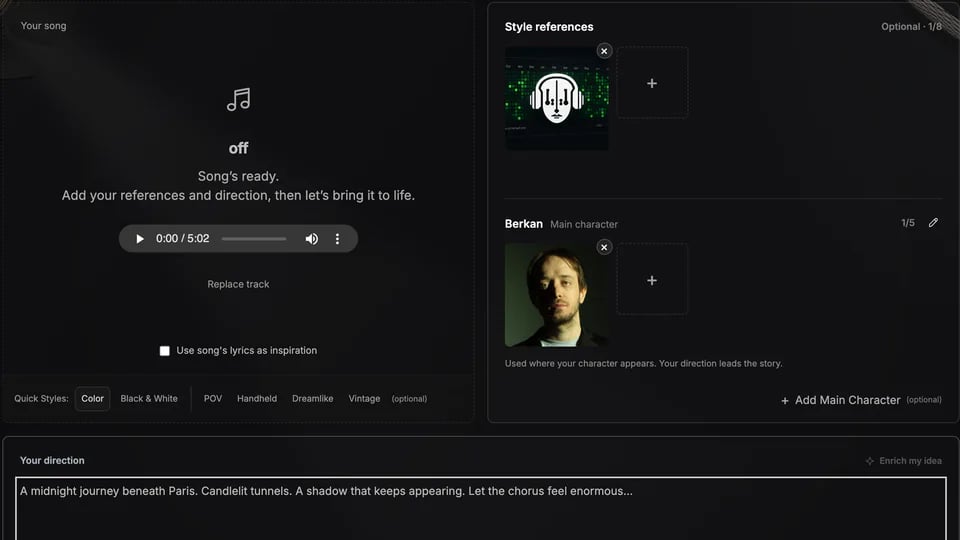The image size is (960, 540).
Task: Click the 'Optional · 1/8' counter
Action: [x=911, y=27]
